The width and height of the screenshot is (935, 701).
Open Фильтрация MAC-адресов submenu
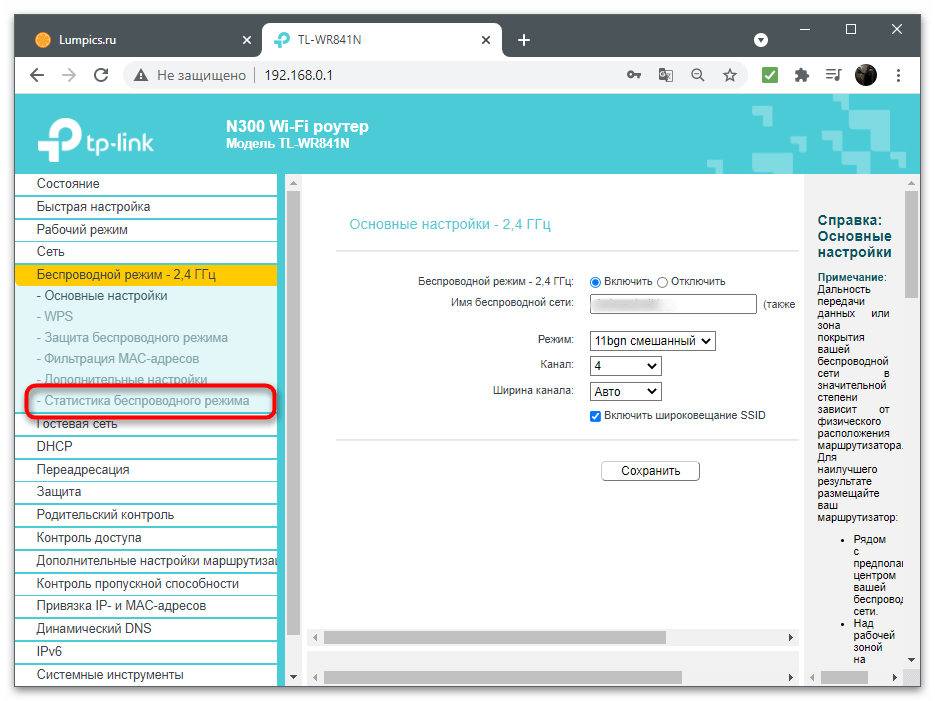117,359
